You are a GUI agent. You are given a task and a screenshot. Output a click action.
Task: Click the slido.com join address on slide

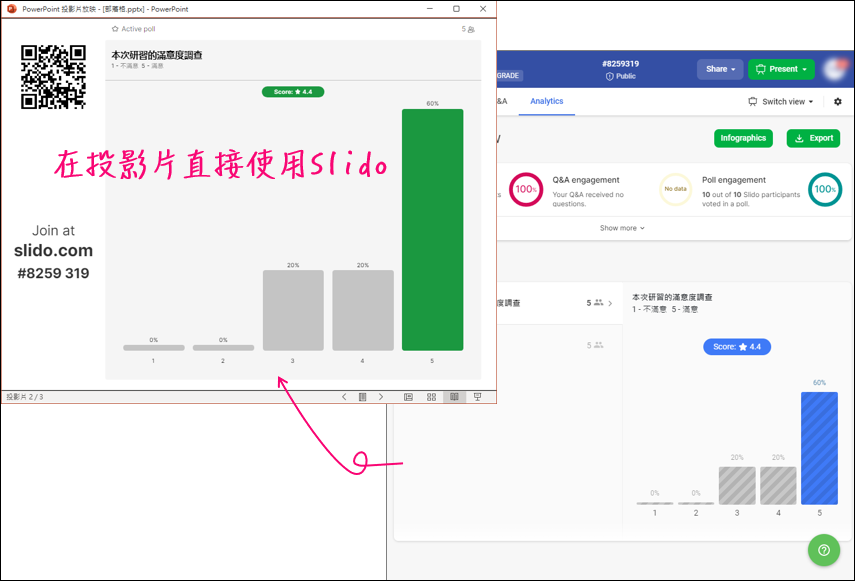tap(53, 251)
